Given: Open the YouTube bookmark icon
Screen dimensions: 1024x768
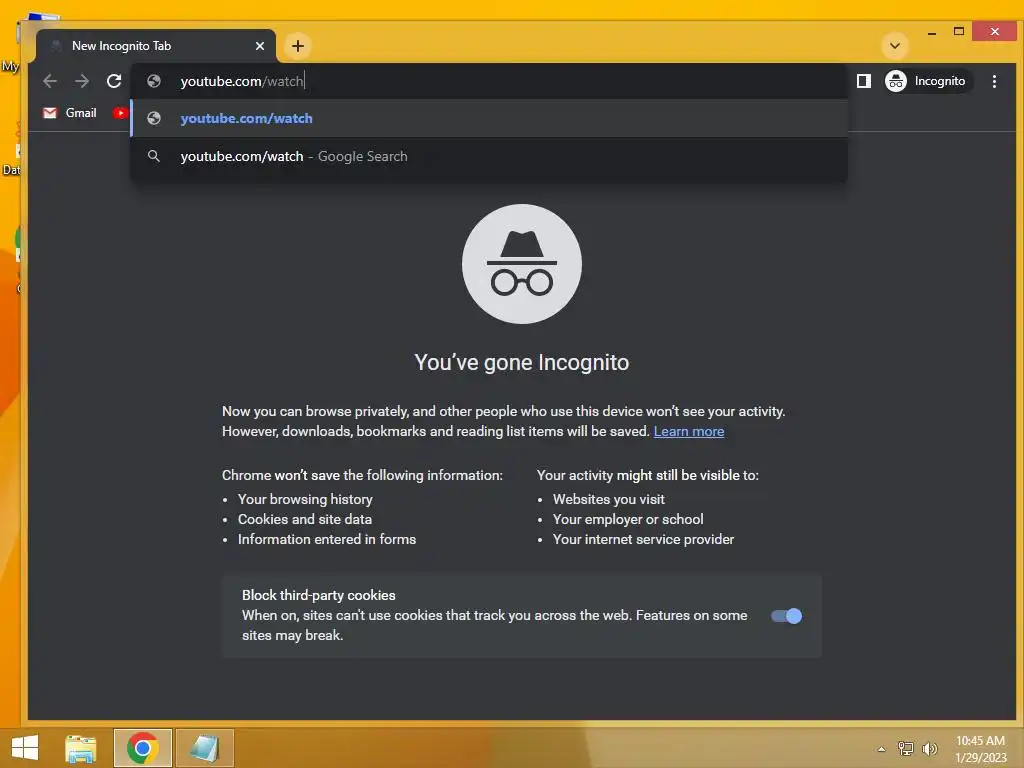Looking at the screenshot, I should click(x=120, y=113).
